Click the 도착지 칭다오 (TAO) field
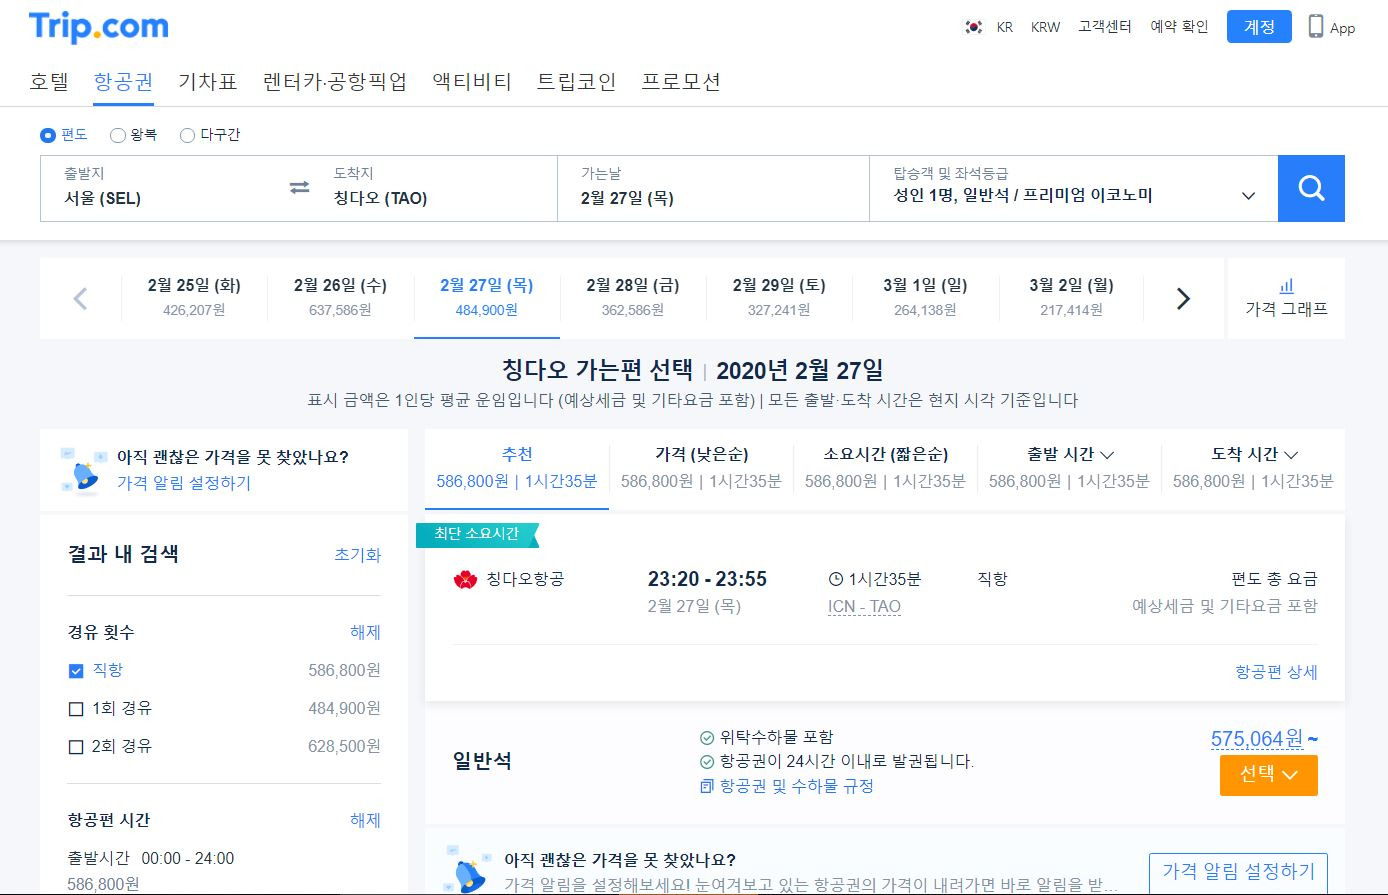Viewport: 1388px width, 895px height. [435, 188]
